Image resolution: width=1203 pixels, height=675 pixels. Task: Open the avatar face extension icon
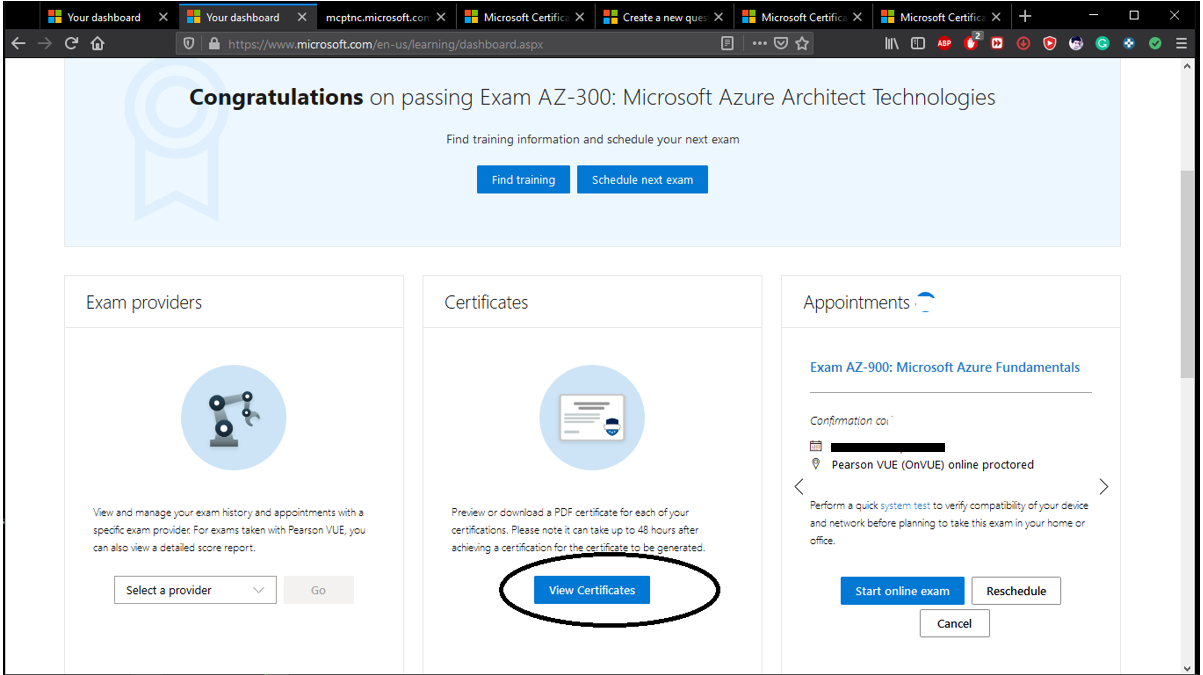(1076, 44)
